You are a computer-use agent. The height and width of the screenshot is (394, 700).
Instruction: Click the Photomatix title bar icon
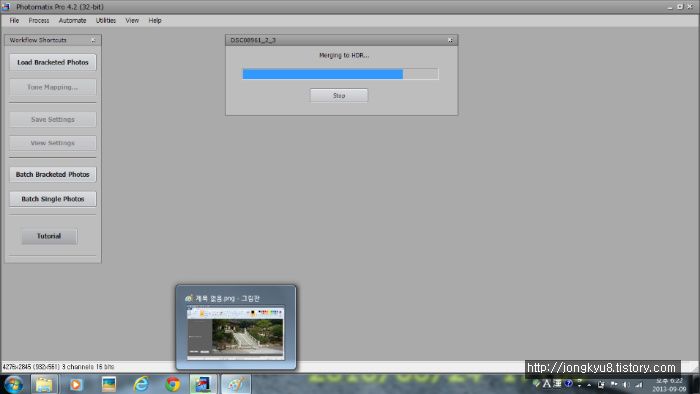coord(6,7)
